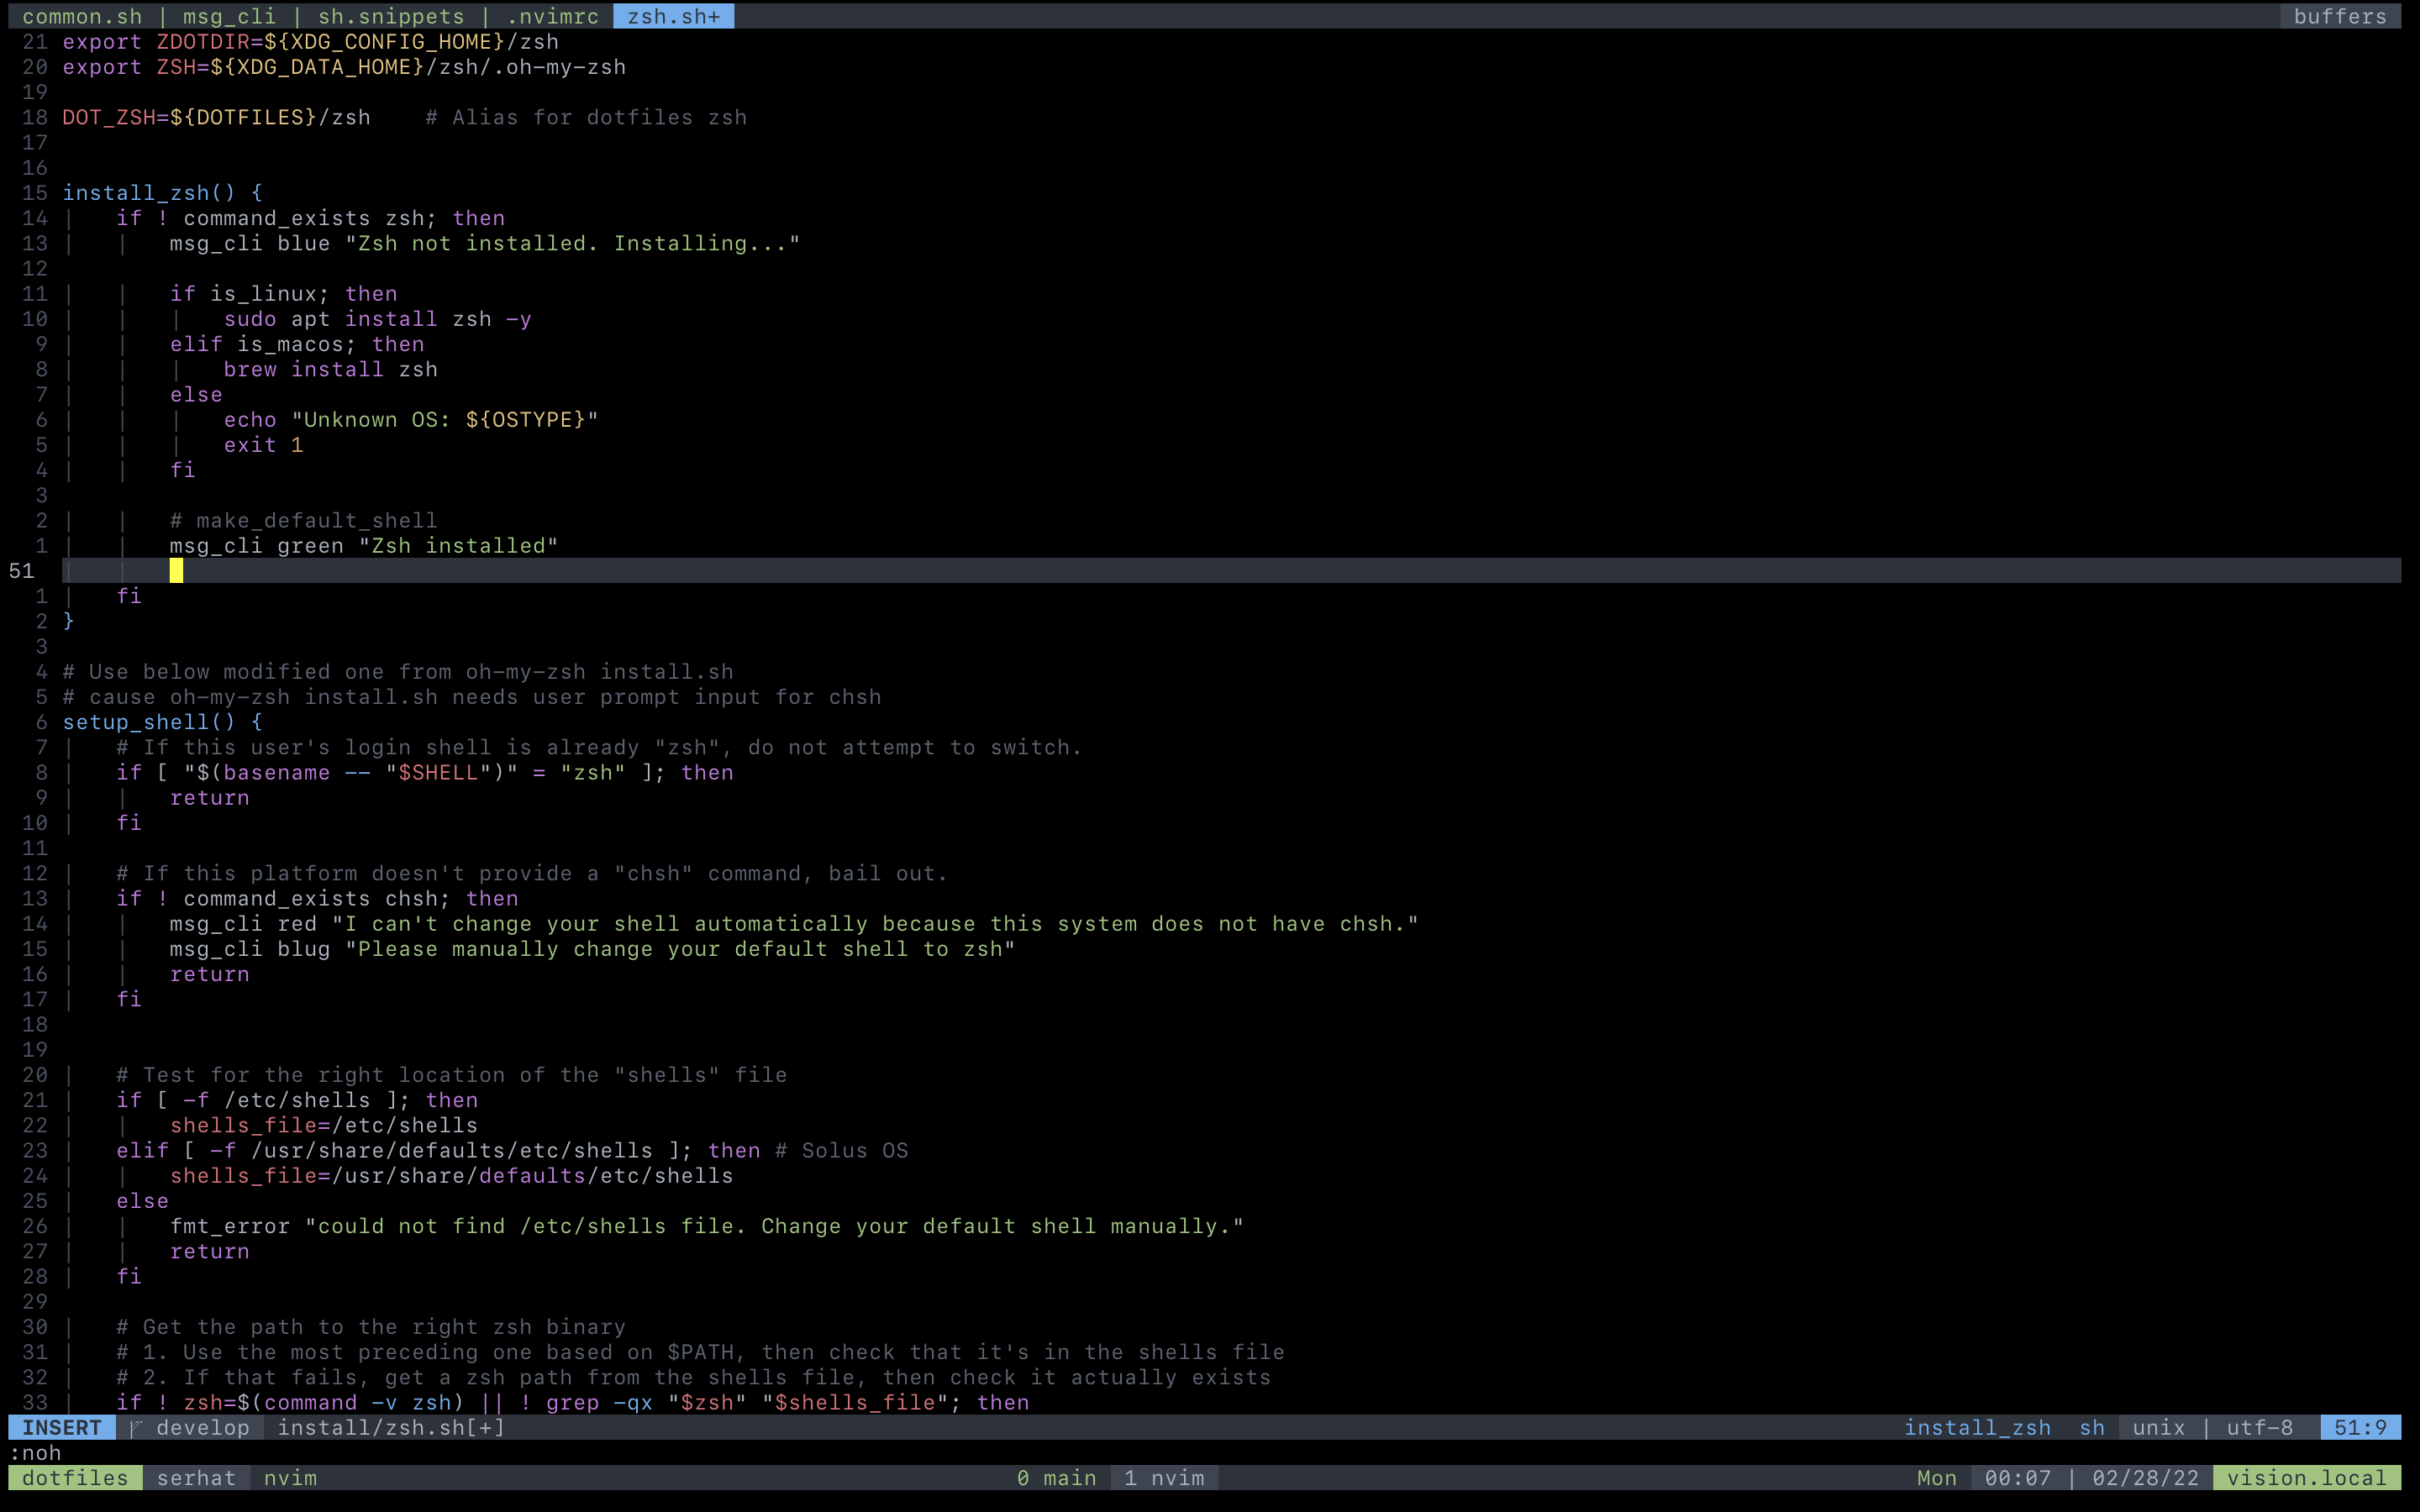2420x1512 pixels.
Task: Place cursor on install_zsh() function definition
Action: point(162,193)
